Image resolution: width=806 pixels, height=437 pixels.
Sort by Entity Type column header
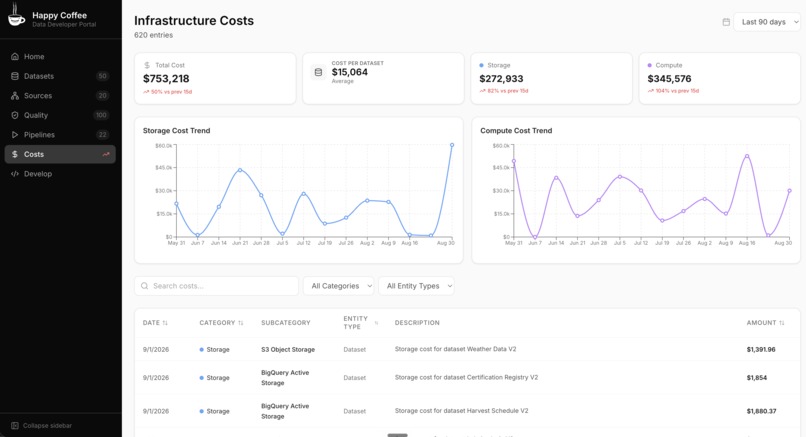tap(361, 323)
